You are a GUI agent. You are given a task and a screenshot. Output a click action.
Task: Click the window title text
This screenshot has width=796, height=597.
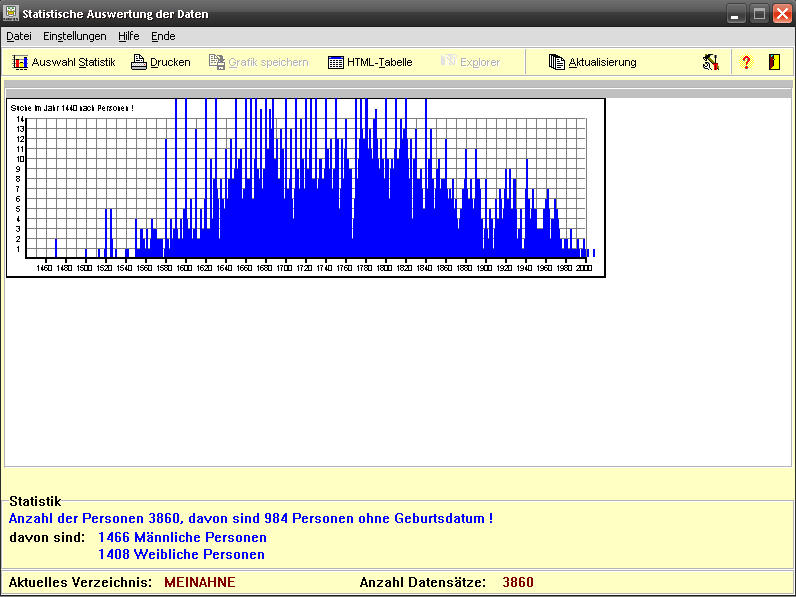115,14
